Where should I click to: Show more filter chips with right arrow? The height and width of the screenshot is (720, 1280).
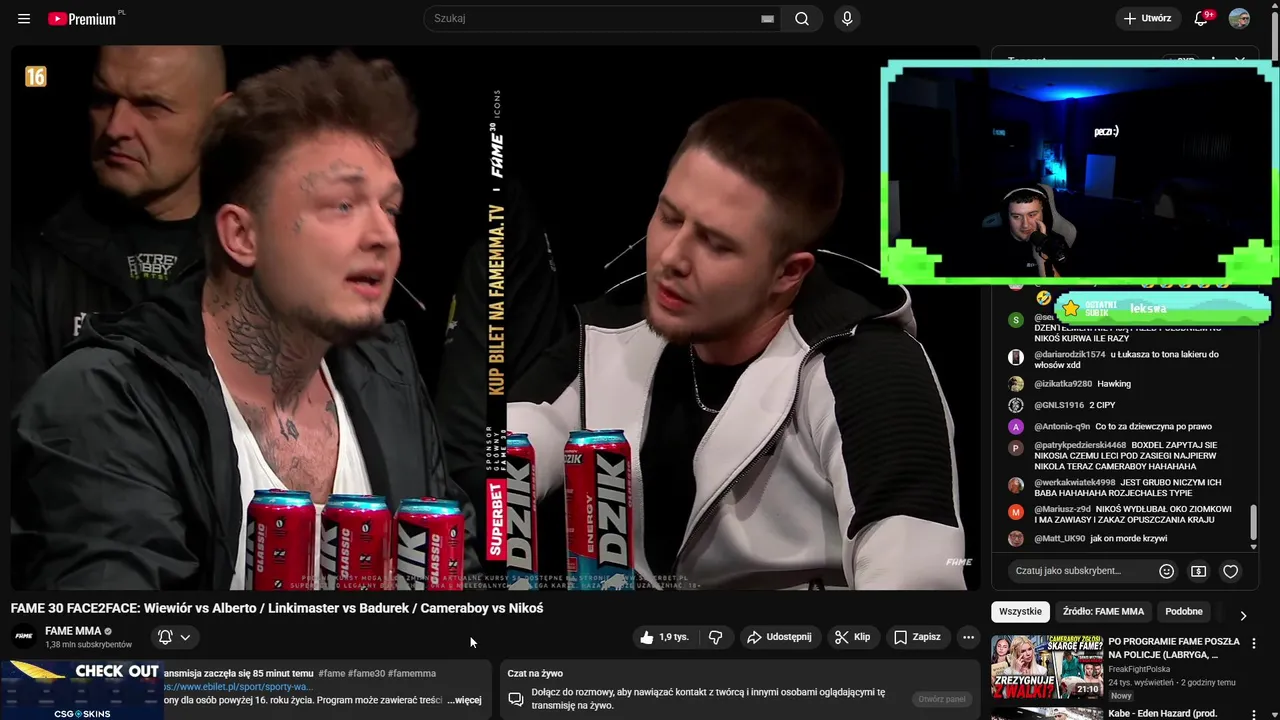point(1243,616)
